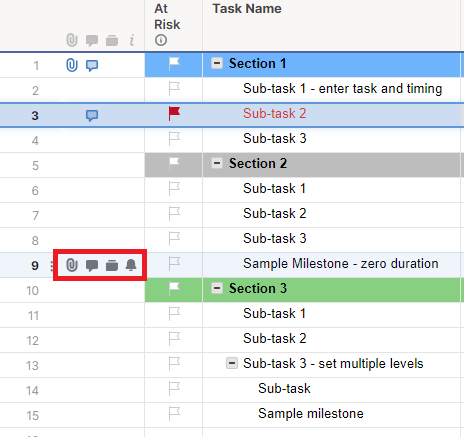Collapse Section 1

click(217, 63)
